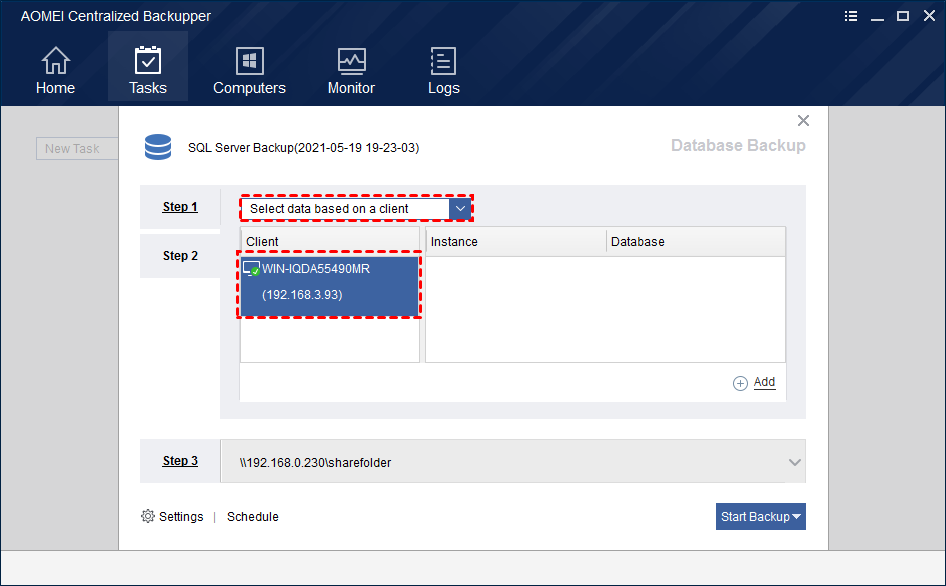Click the client IP (192.168.3.93)
This screenshot has width=946, height=586.
[302, 295]
